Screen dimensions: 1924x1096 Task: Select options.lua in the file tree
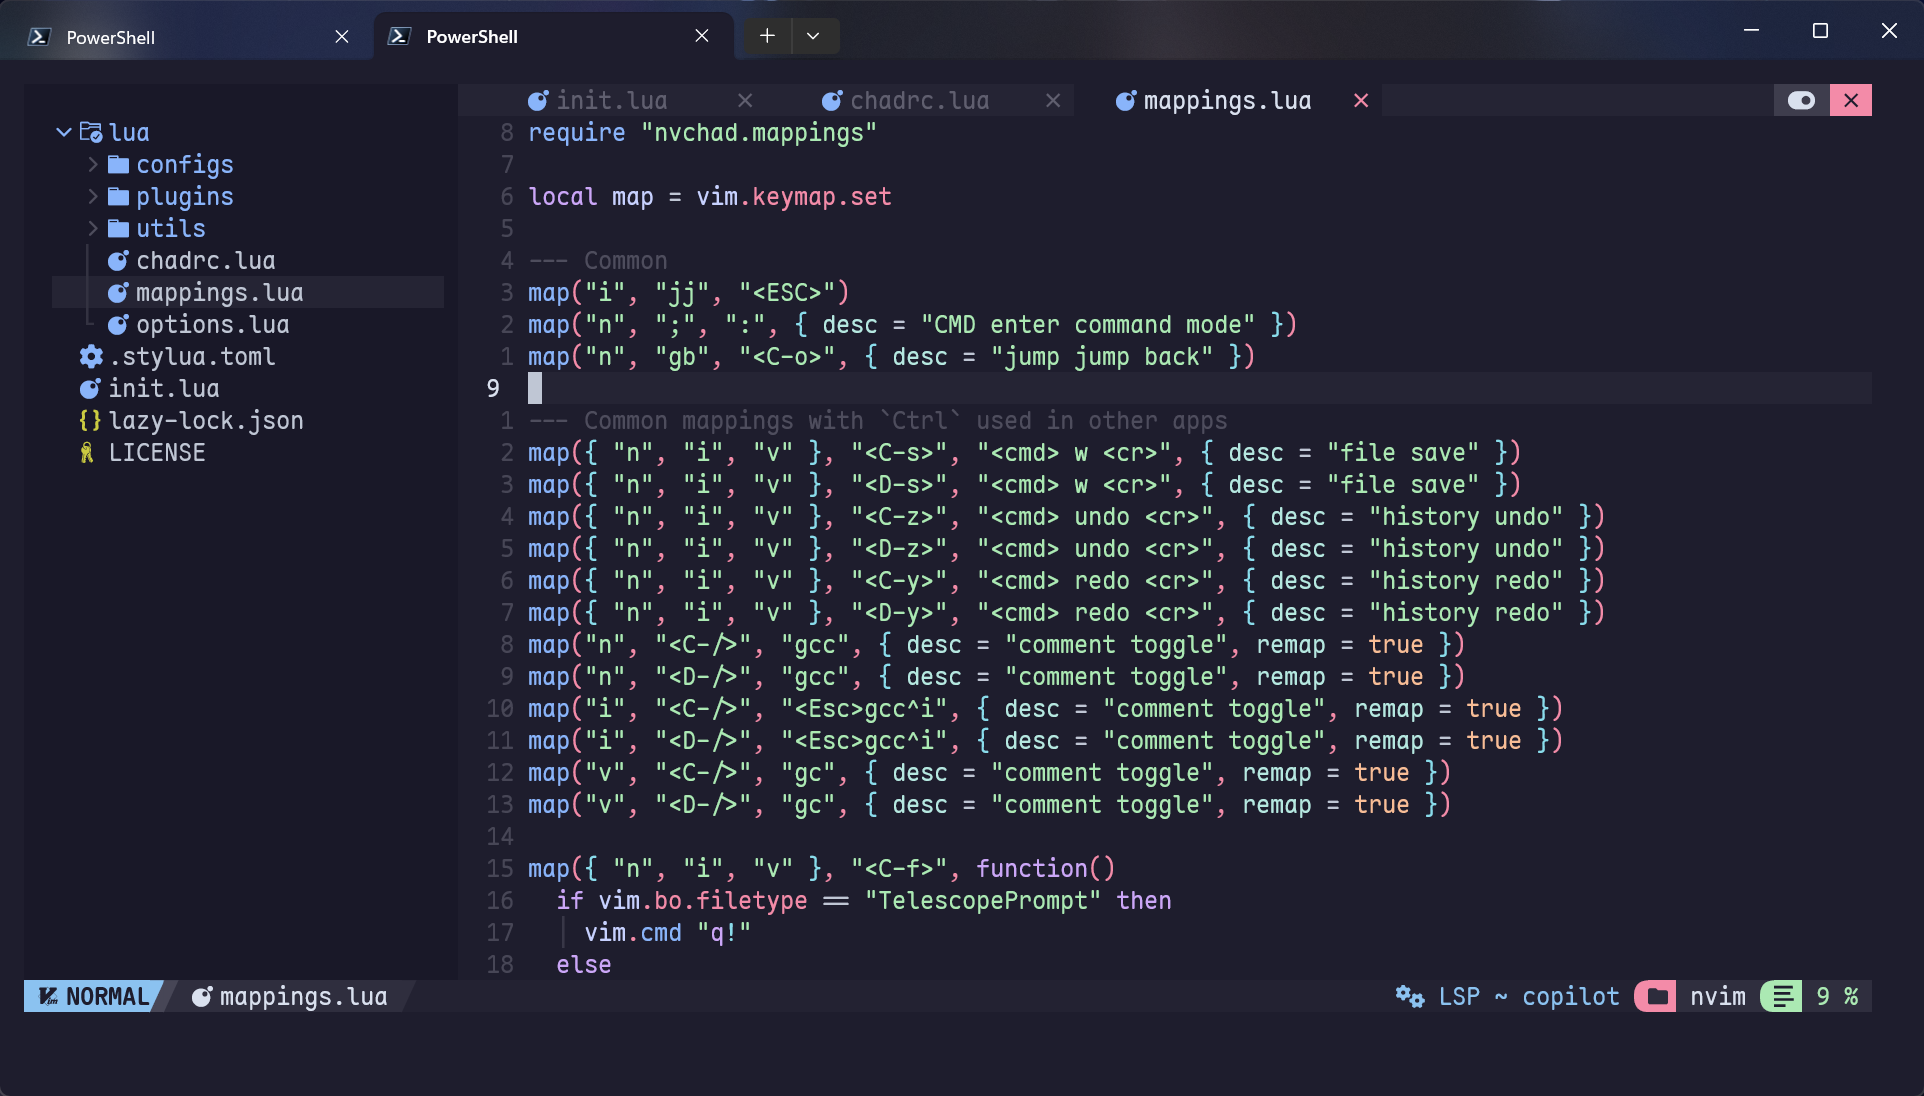[x=212, y=324]
